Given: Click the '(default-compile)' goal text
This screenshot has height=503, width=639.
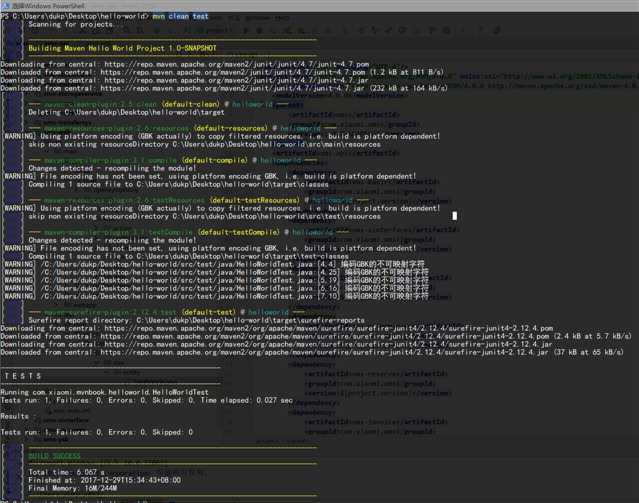Looking at the screenshot, I should (215, 160).
